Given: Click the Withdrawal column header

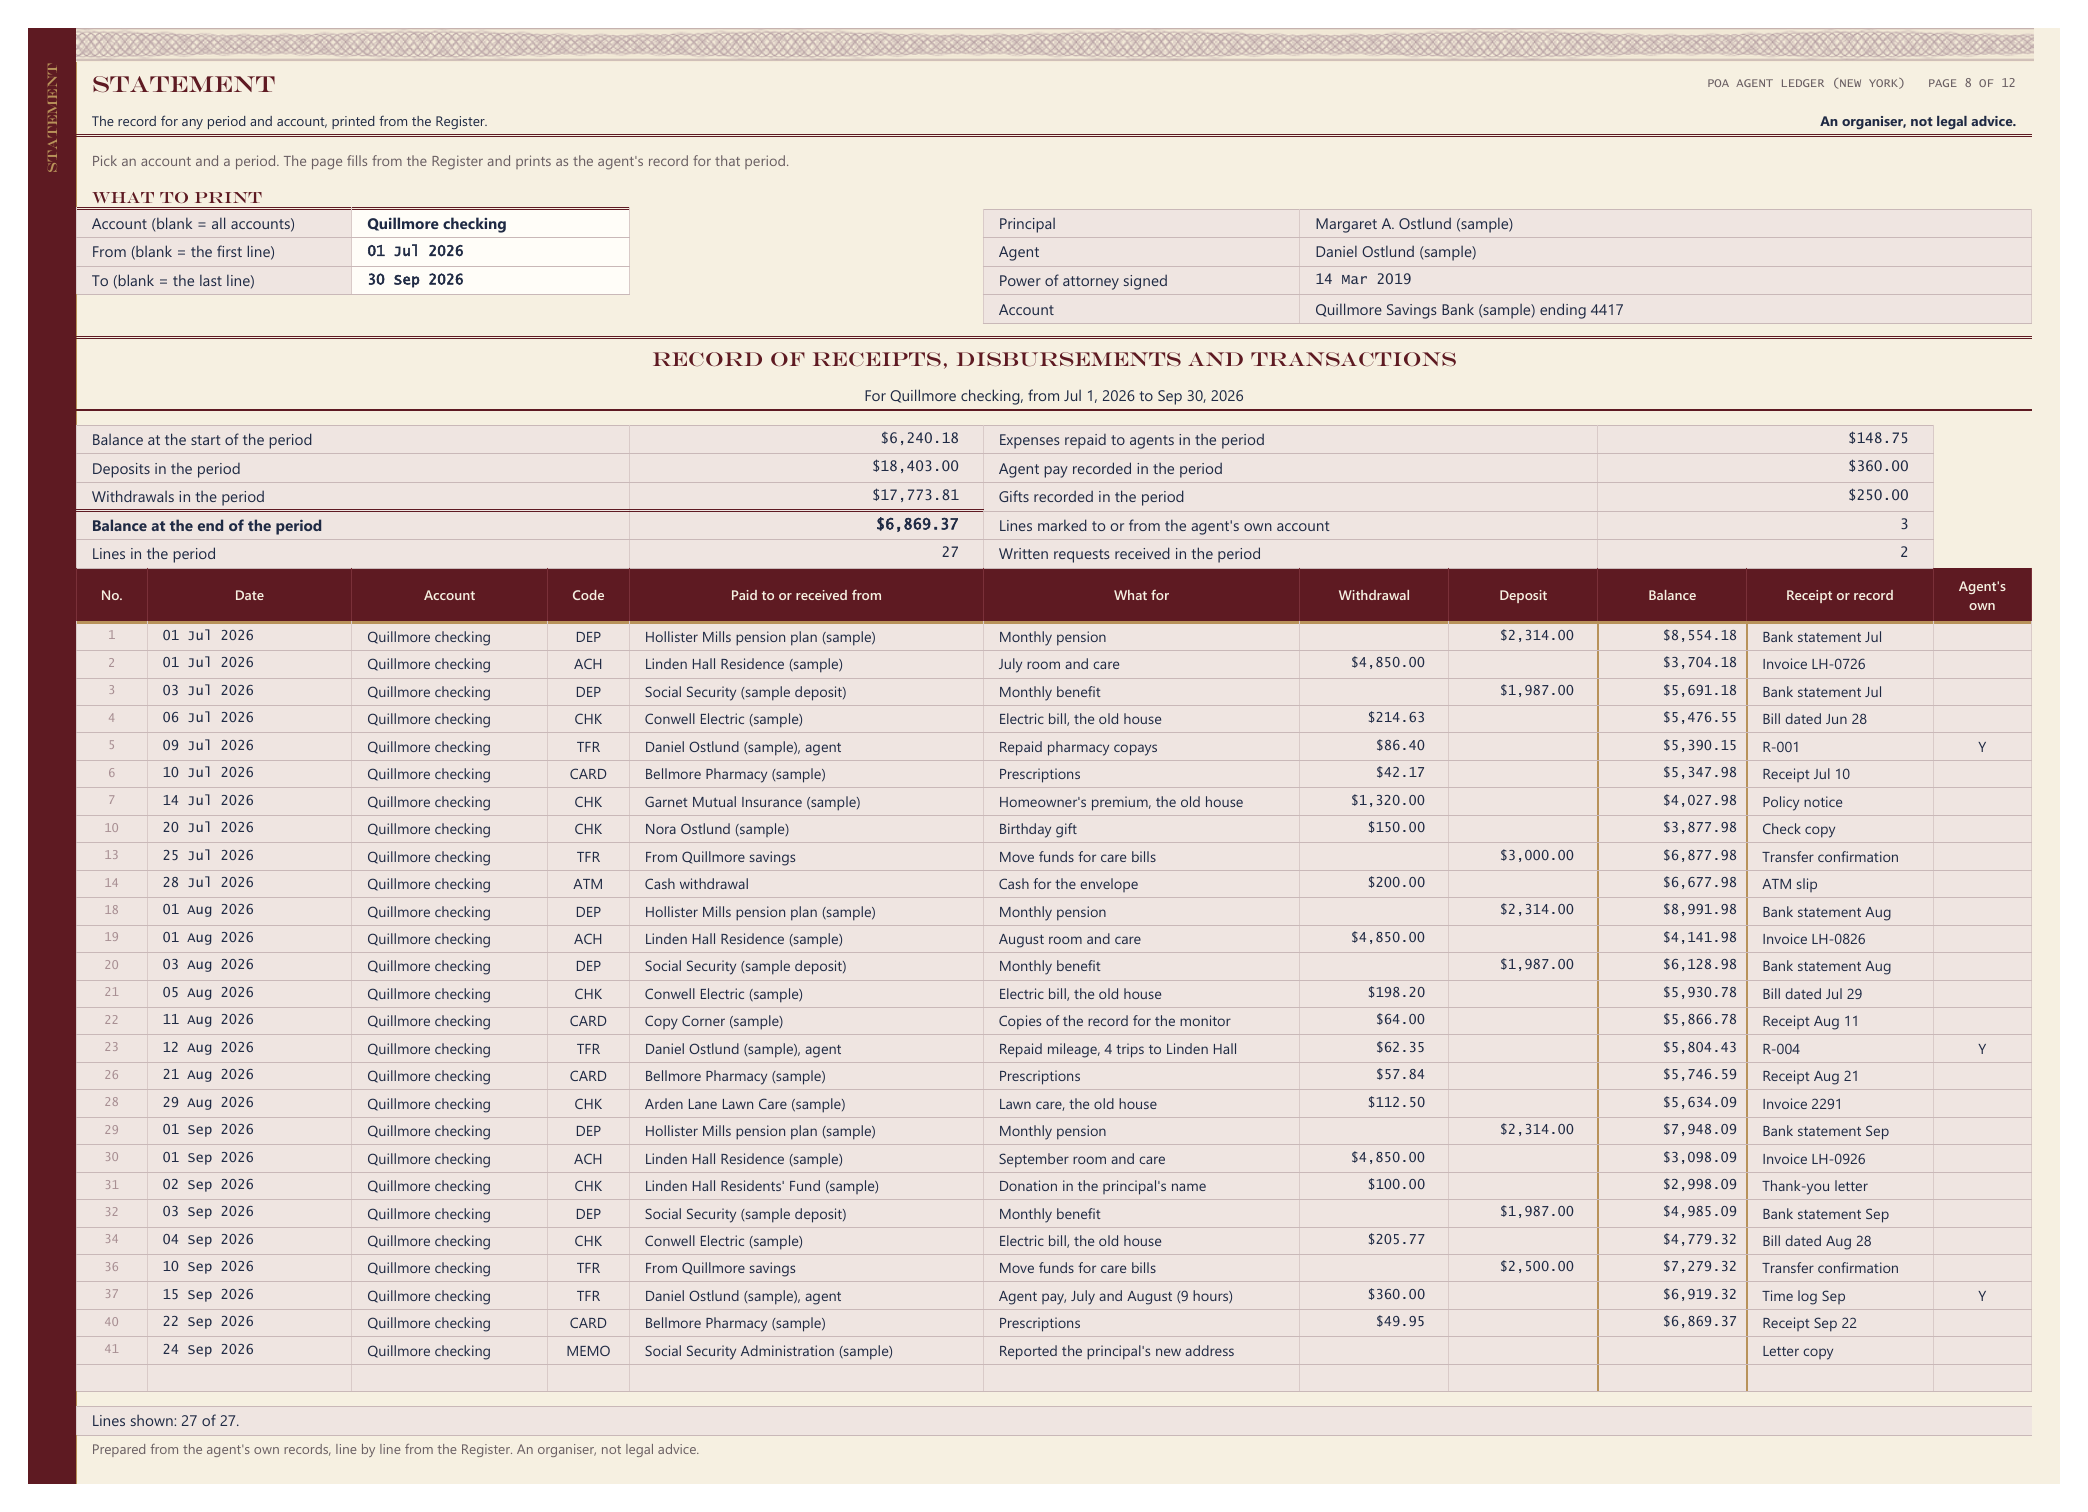Looking at the screenshot, I should click(1373, 595).
